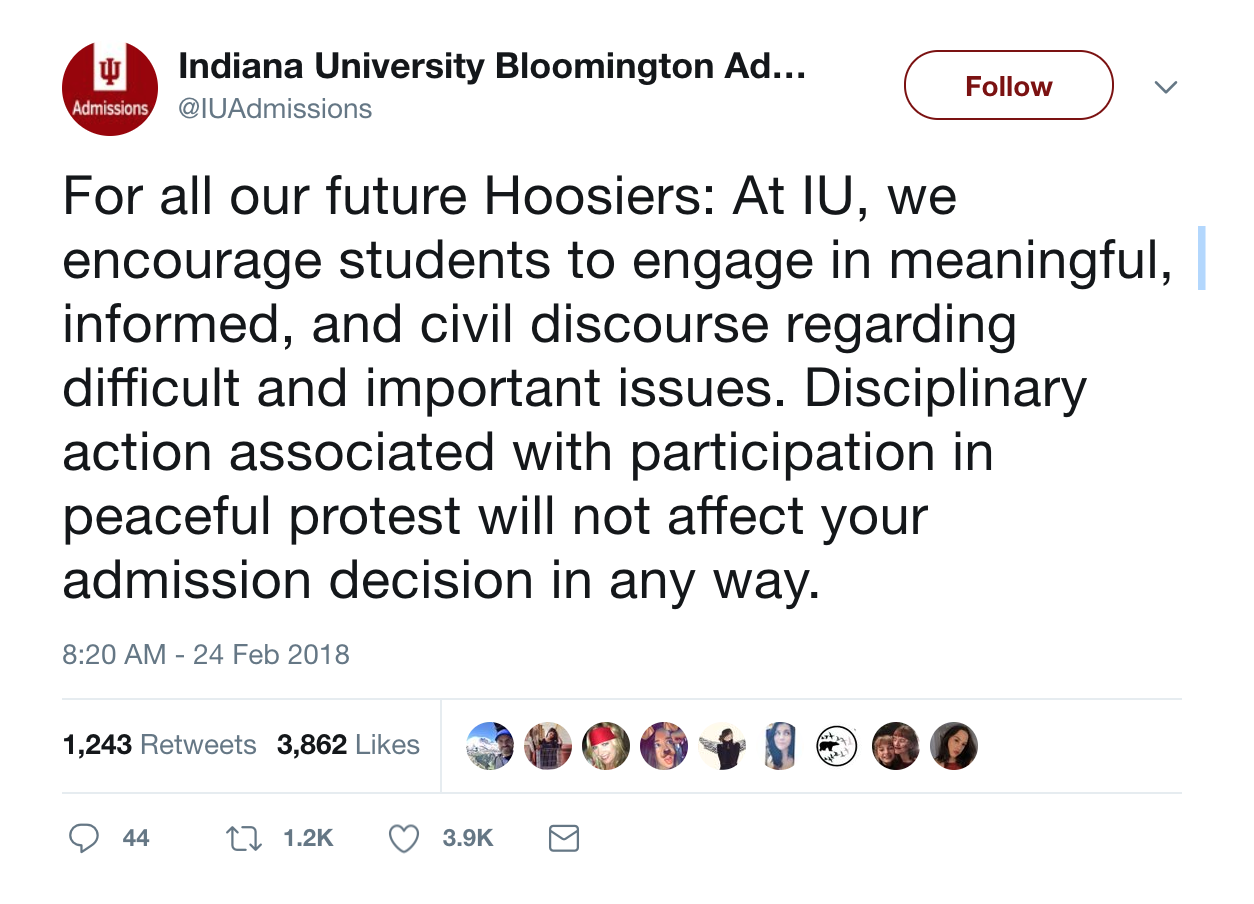Open the dog-filter selfie liker avatar
Viewport: 1254px width, 904px height.
point(664,746)
